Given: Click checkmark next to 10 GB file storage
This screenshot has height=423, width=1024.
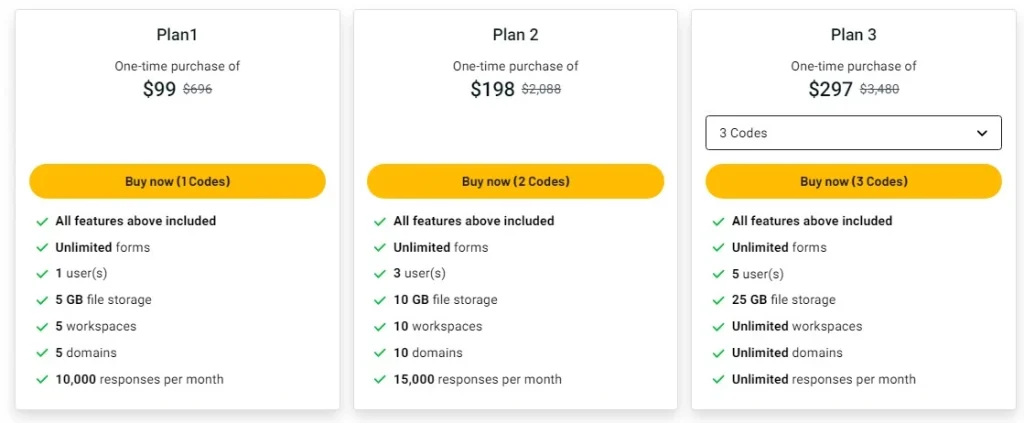Looking at the screenshot, I should click(x=380, y=300).
